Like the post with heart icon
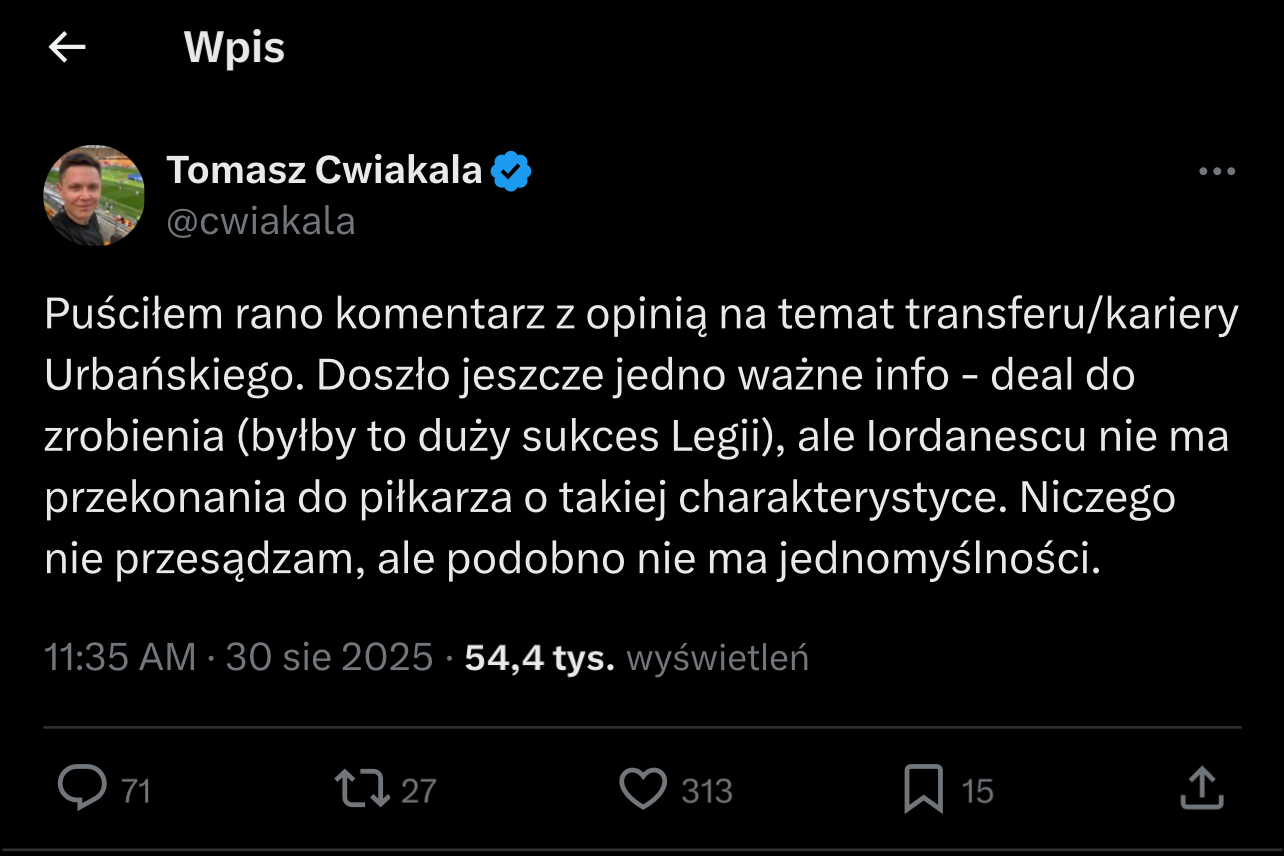1284x856 pixels. tap(642, 789)
